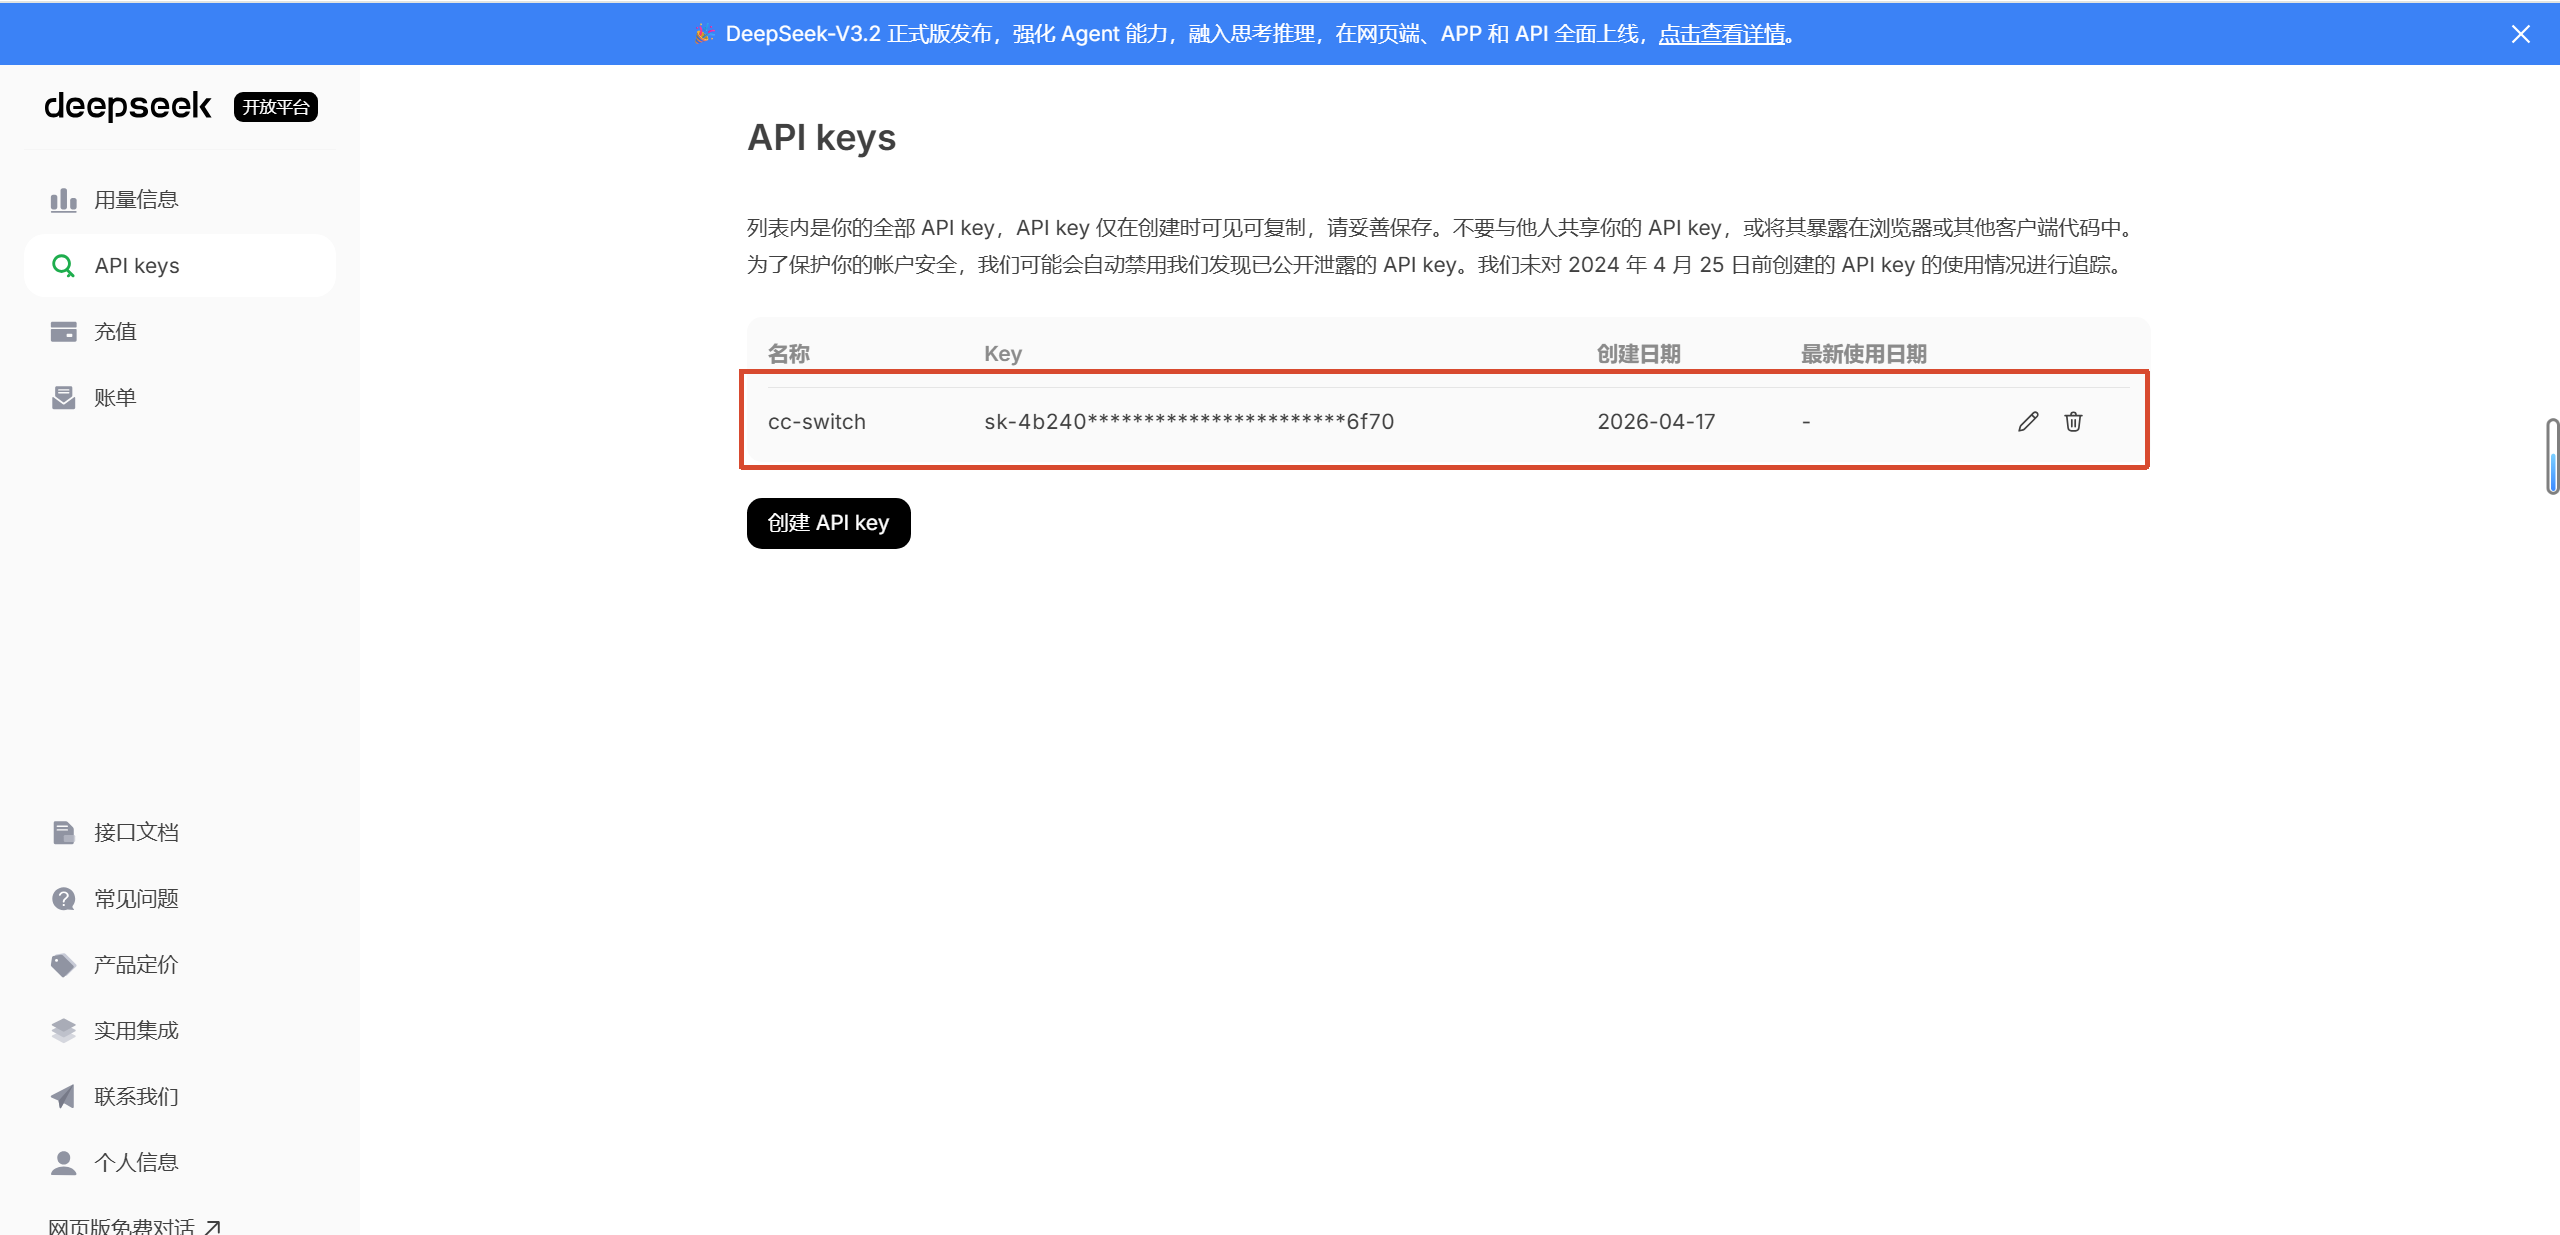
Task: Open 实用集成 integrations layers icon
Action: pyautogui.click(x=63, y=1030)
